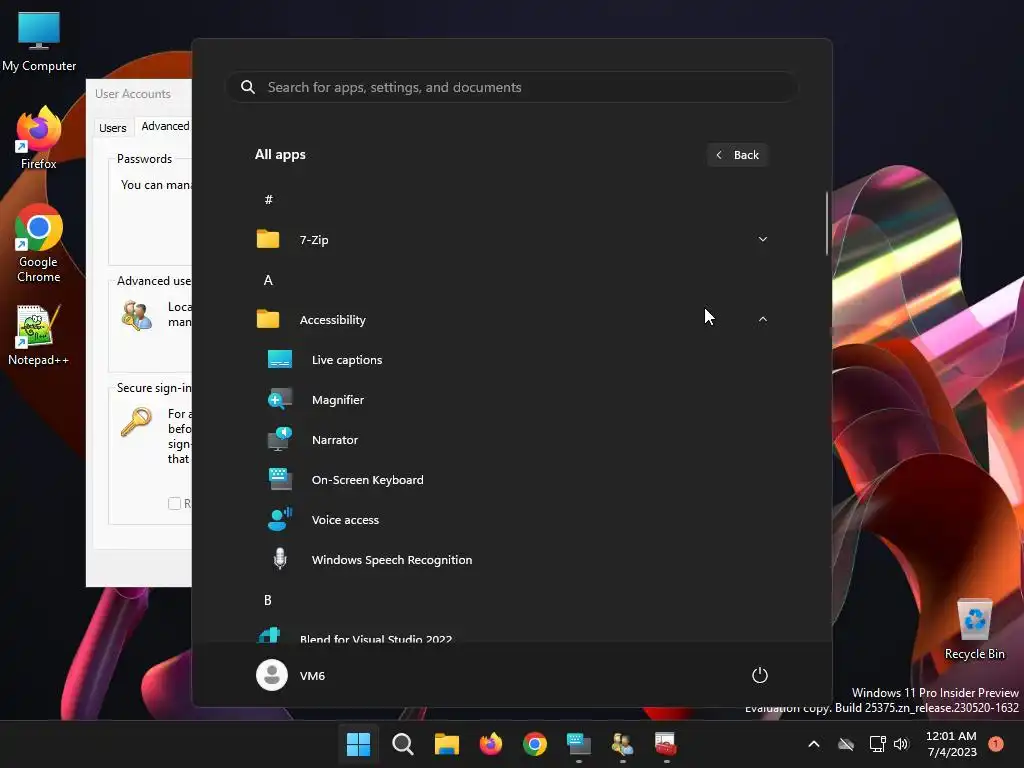This screenshot has width=1024, height=768.
Task: Switch to Users tab in User Accounts
Action: (x=112, y=128)
